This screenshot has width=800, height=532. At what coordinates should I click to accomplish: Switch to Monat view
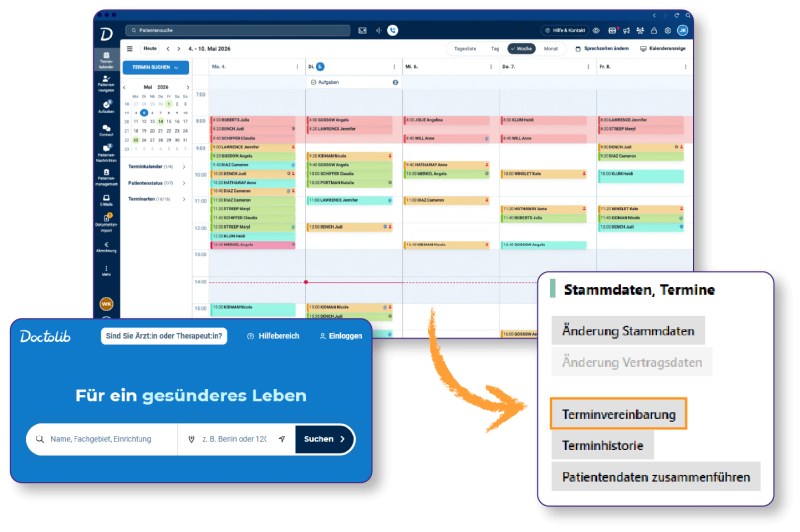coord(551,49)
